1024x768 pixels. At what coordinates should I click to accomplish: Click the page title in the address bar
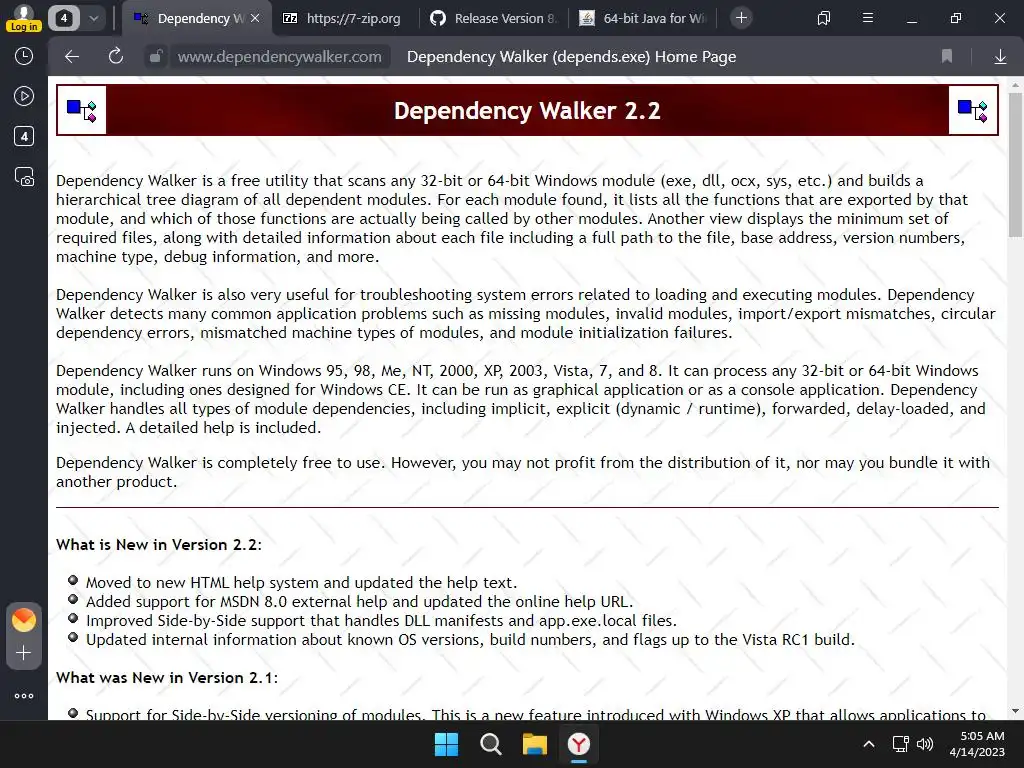[571, 57]
